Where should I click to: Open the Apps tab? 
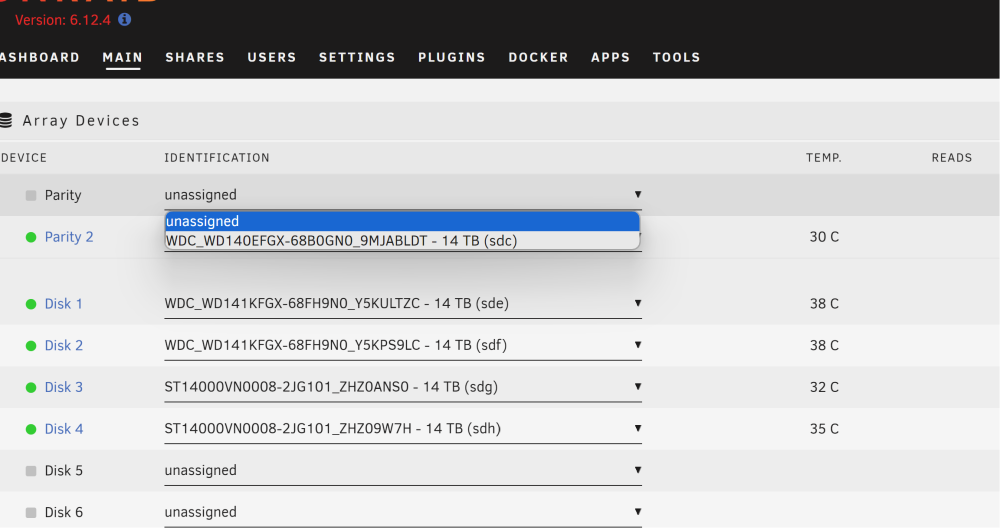pos(610,57)
